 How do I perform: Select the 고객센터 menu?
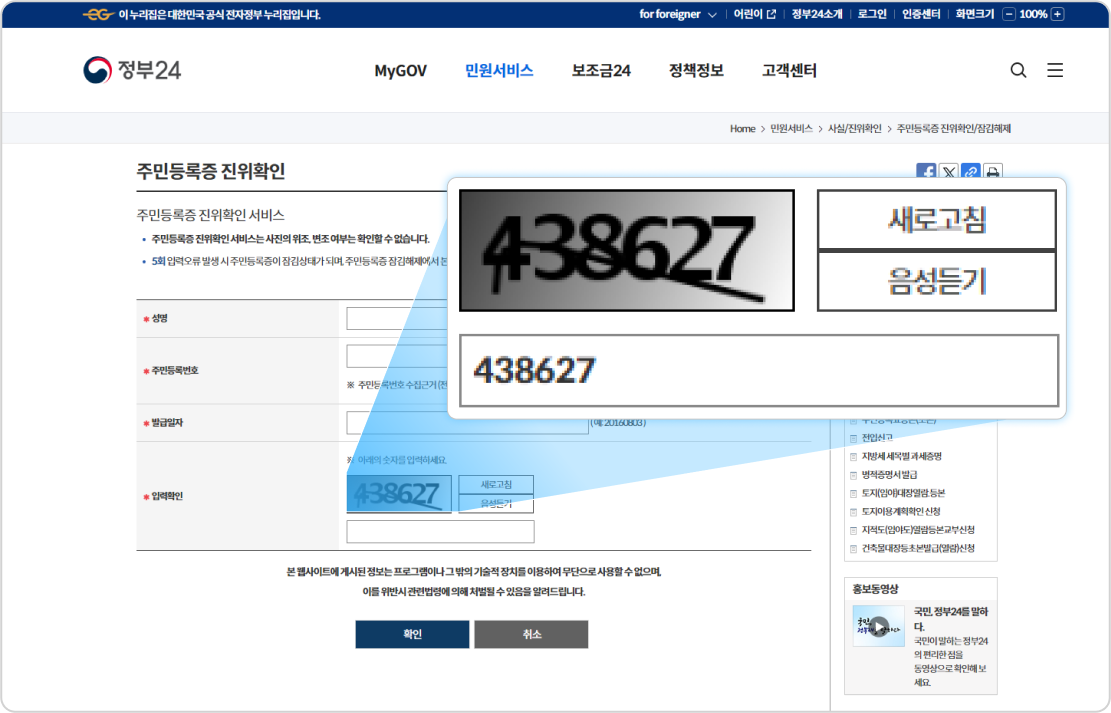coord(789,70)
